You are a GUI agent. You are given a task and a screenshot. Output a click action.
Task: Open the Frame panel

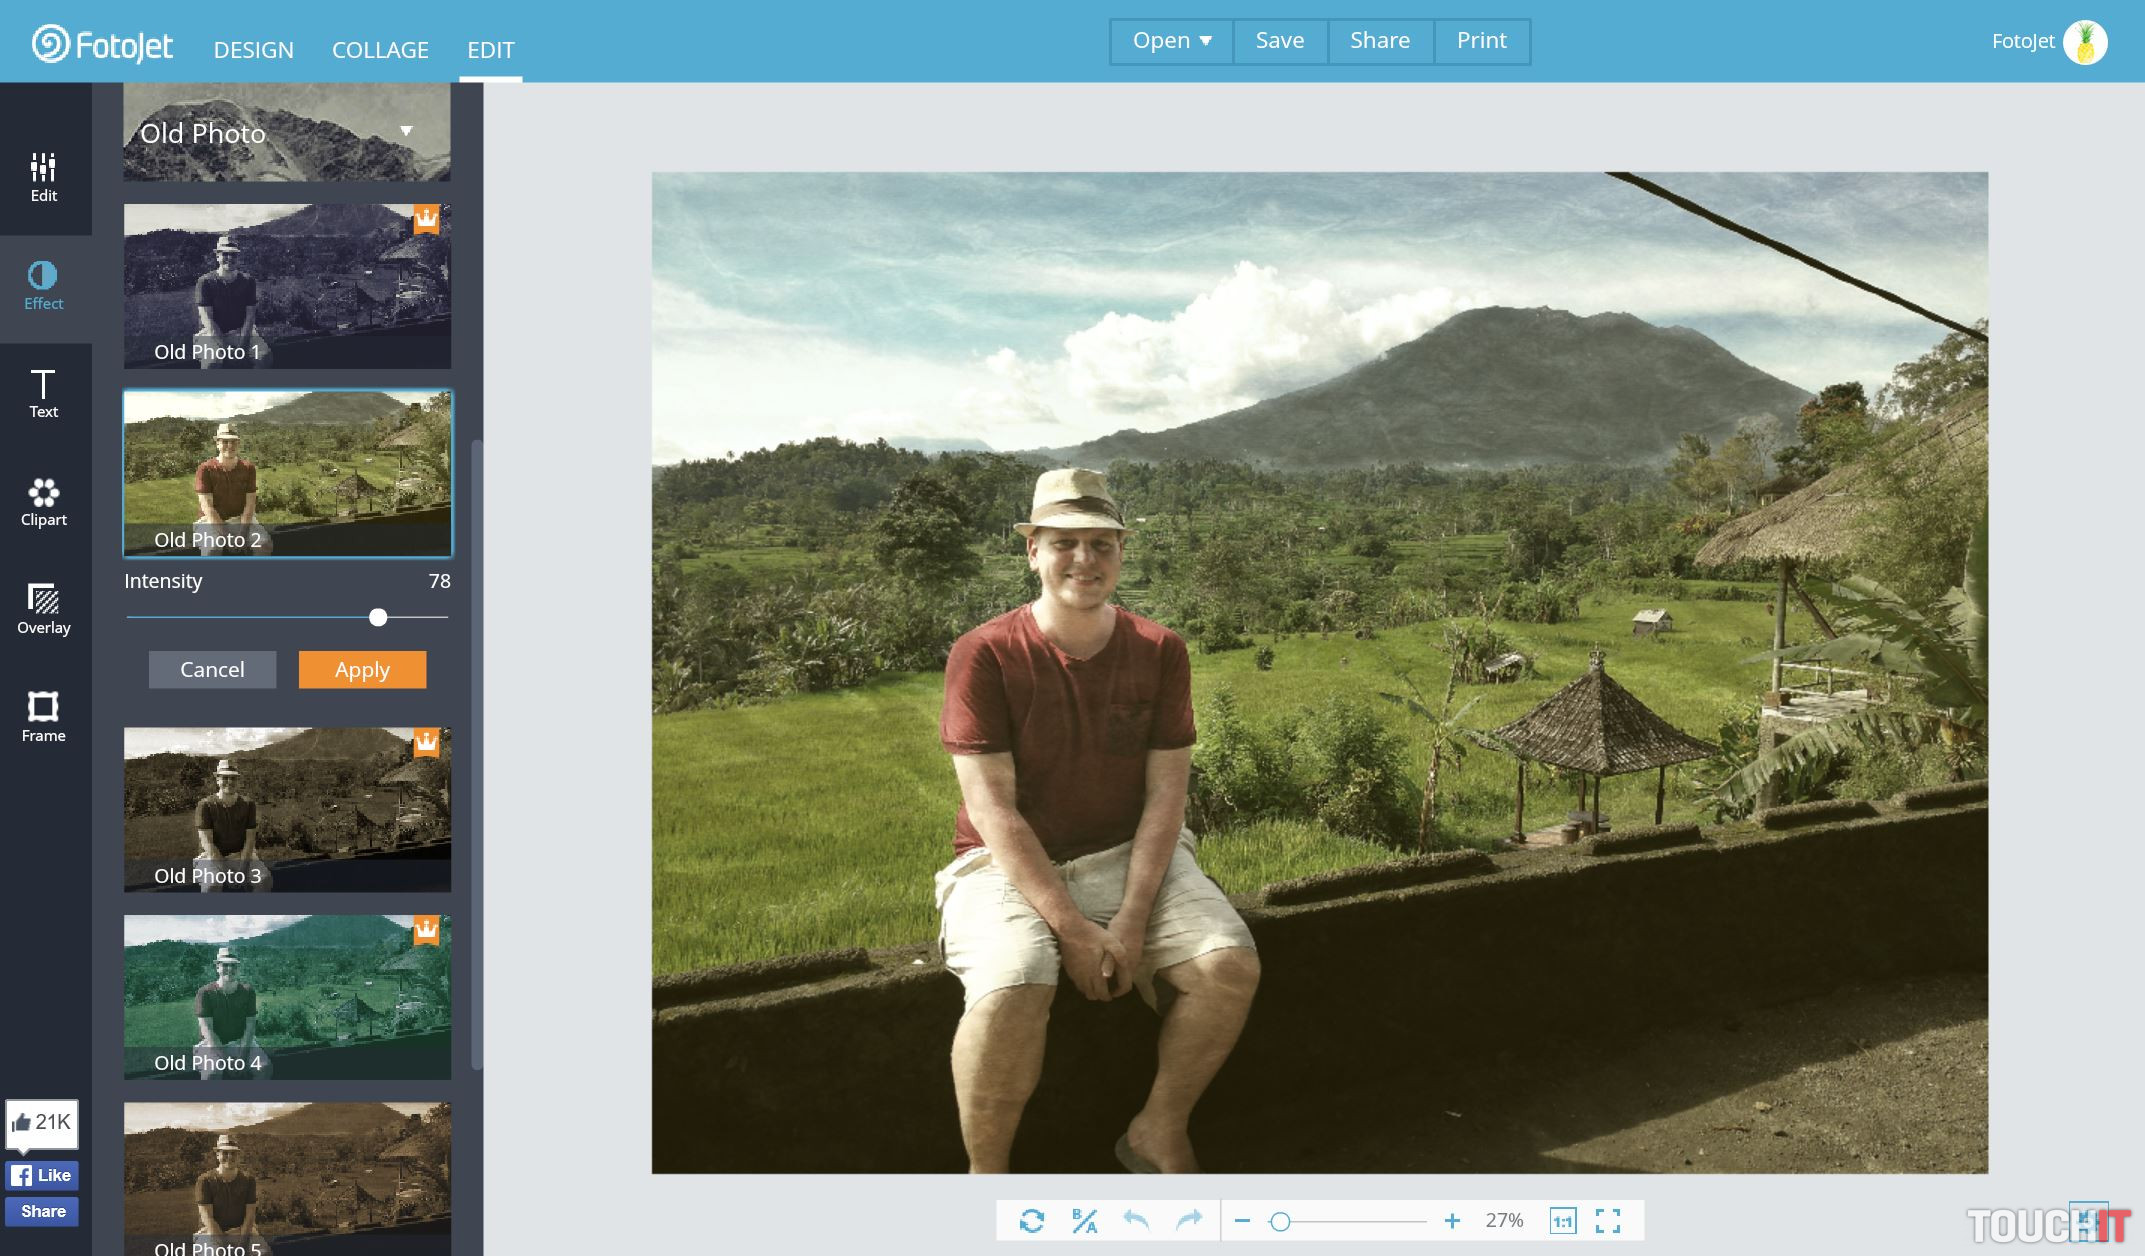(x=44, y=717)
